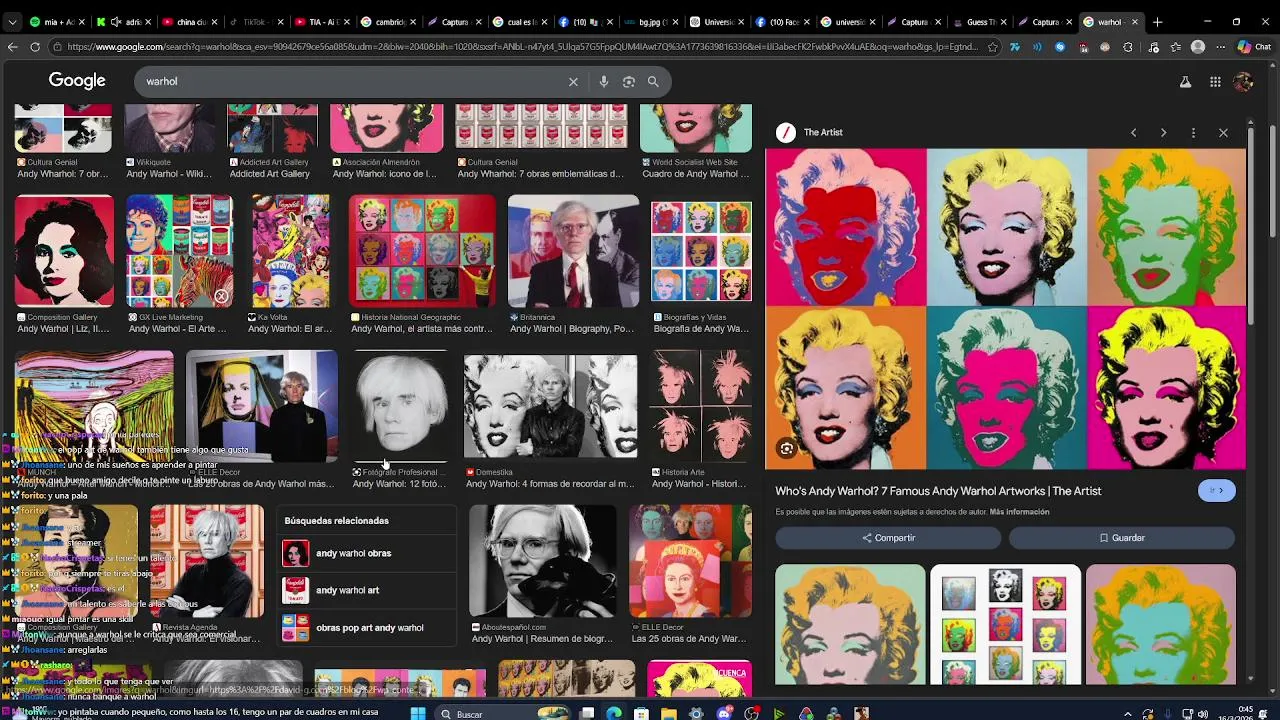This screenshot has height=720, width=1280.
Task: Switch to the bg.jpg tab
Action: (653, 21)
